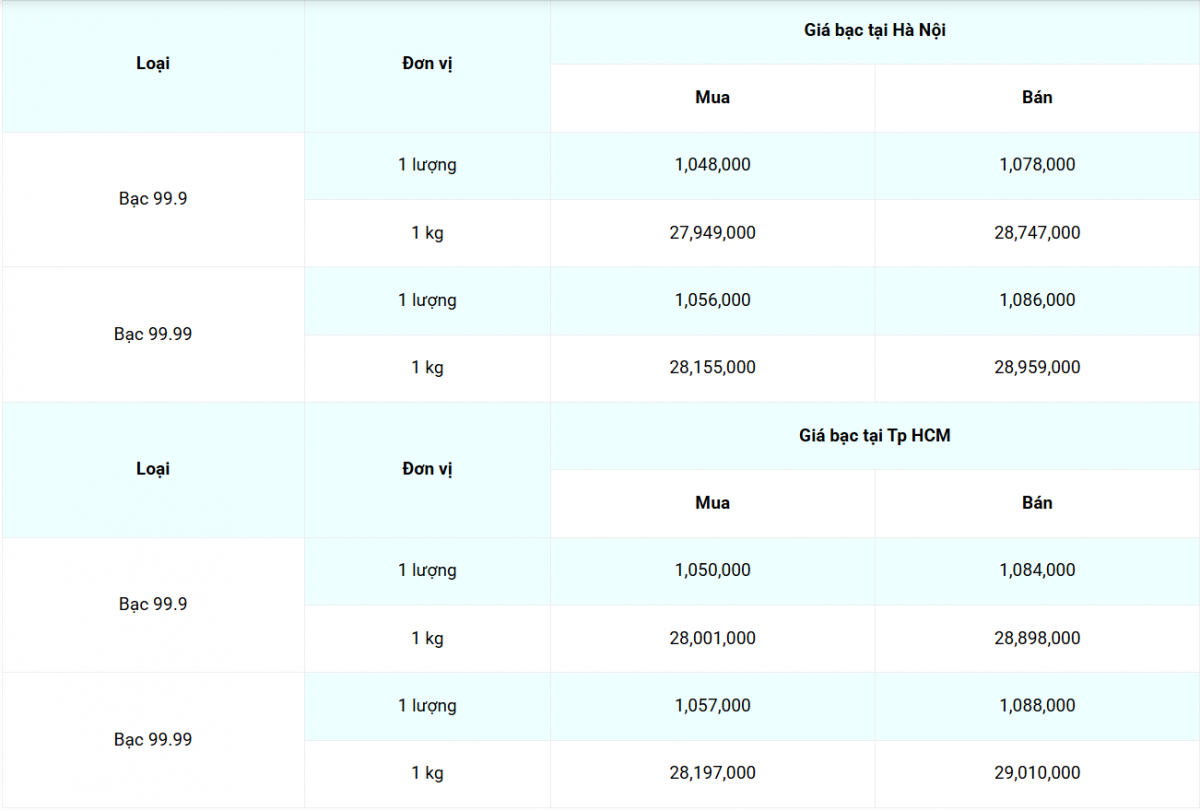Click the 1,056,000 buy price
Screen dimensions: 1200x811
click(712, 300)
